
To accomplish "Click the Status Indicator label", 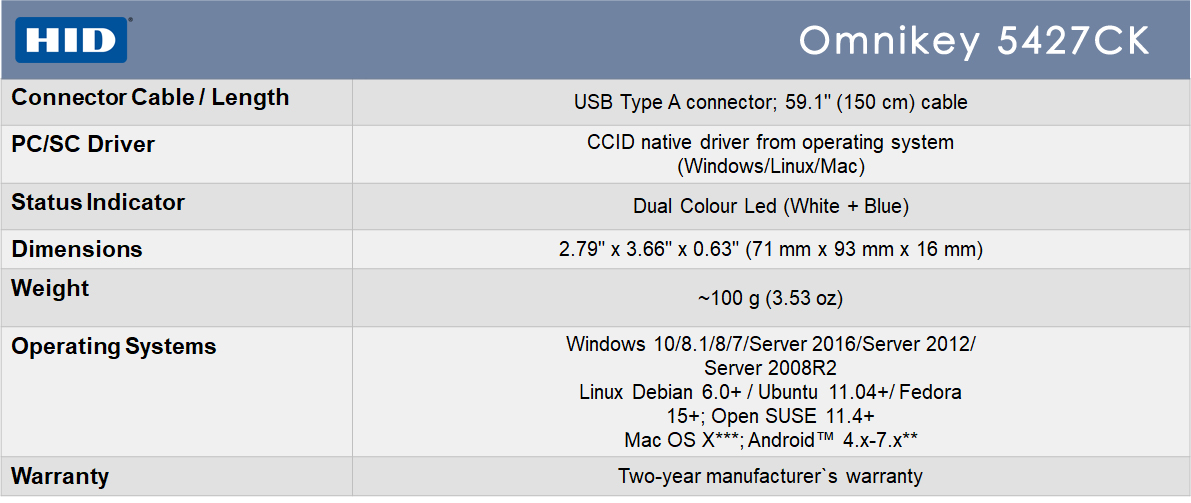I will (98, 203).
